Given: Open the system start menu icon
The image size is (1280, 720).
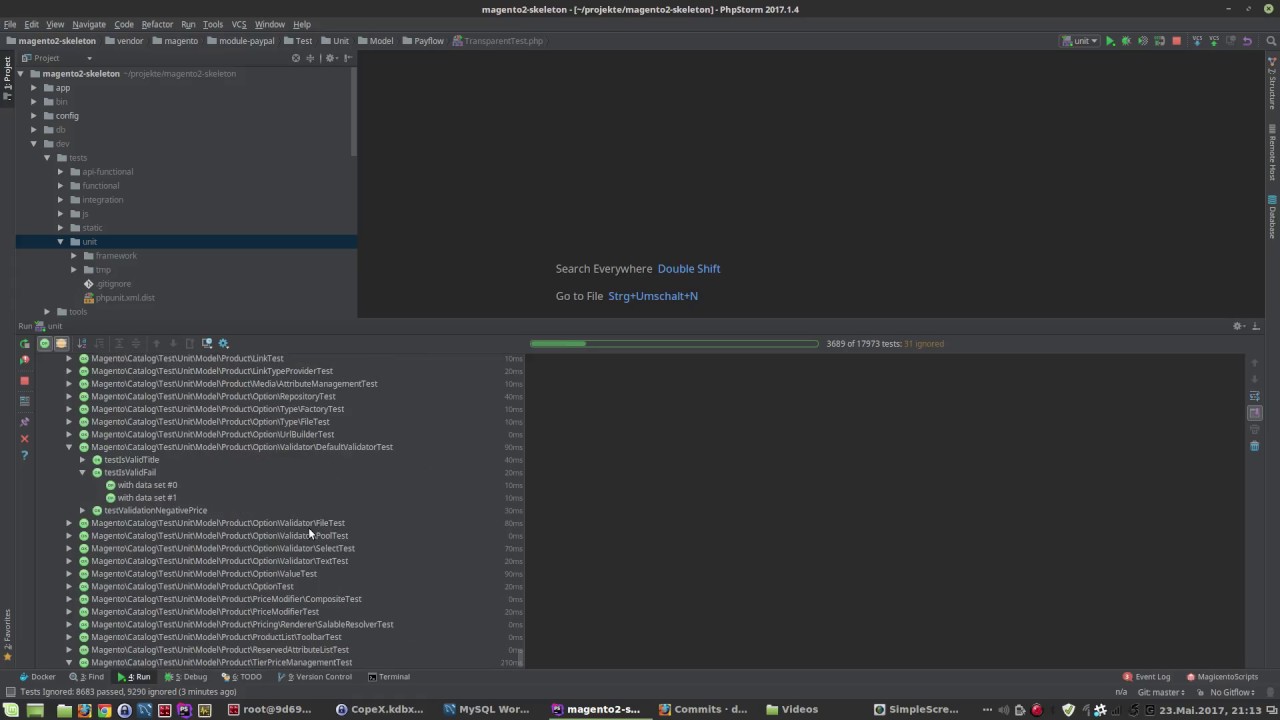Looking at the screenshot, I should coord(11,710).
